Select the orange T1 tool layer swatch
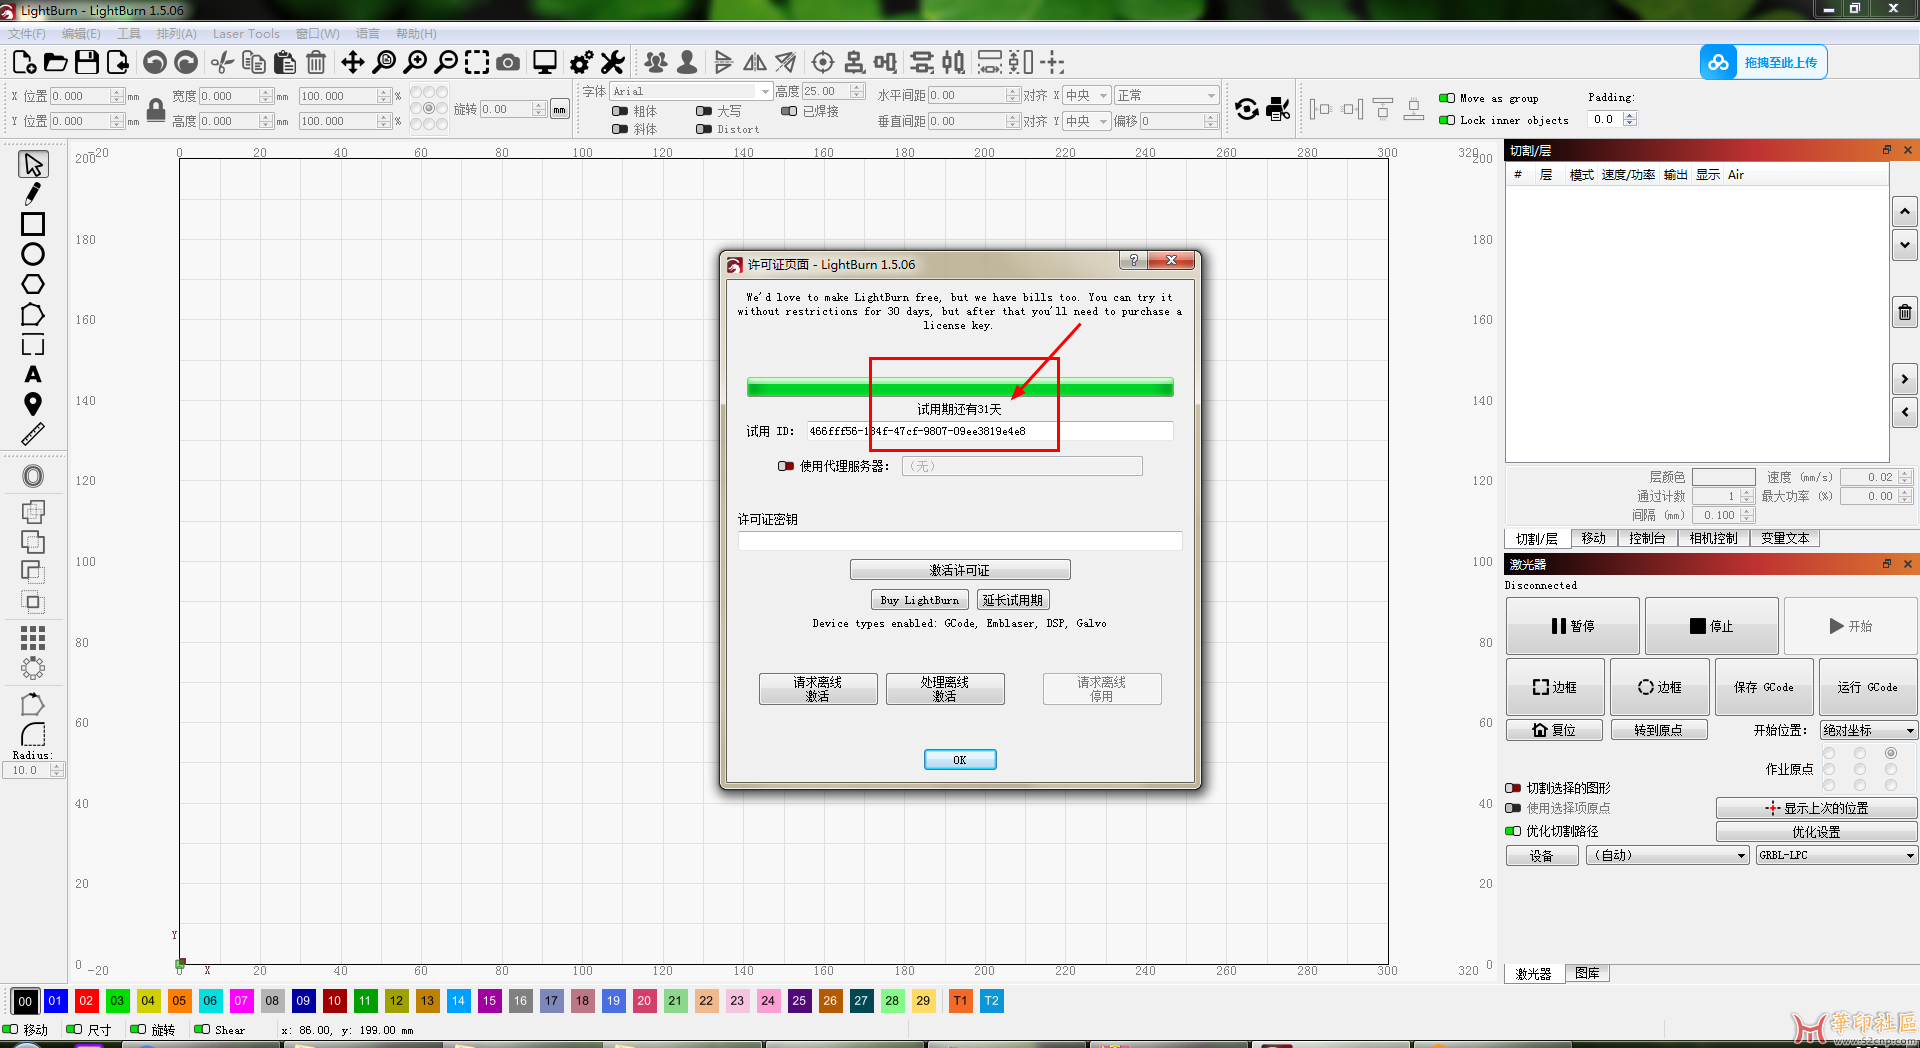The image size is (1920, 1048). tap(960, 1001)
